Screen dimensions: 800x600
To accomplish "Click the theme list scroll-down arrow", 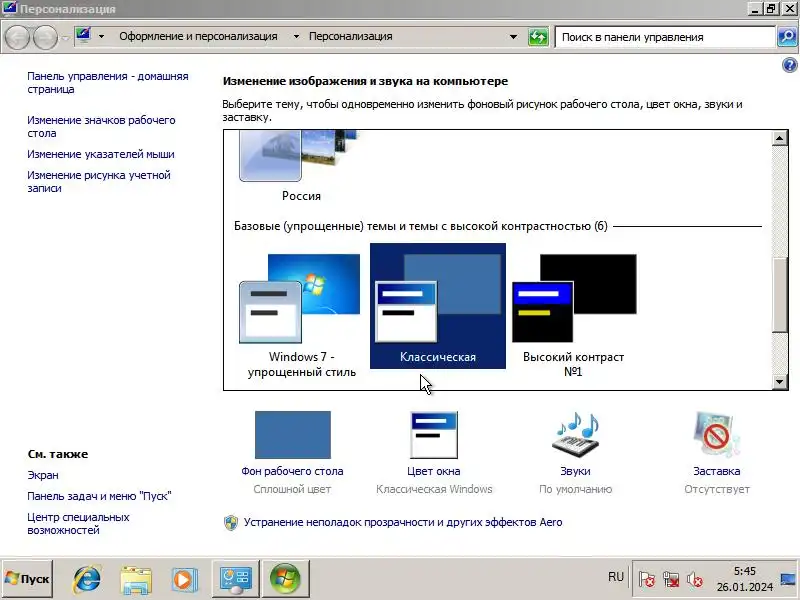I will click(x=780, y=382).
